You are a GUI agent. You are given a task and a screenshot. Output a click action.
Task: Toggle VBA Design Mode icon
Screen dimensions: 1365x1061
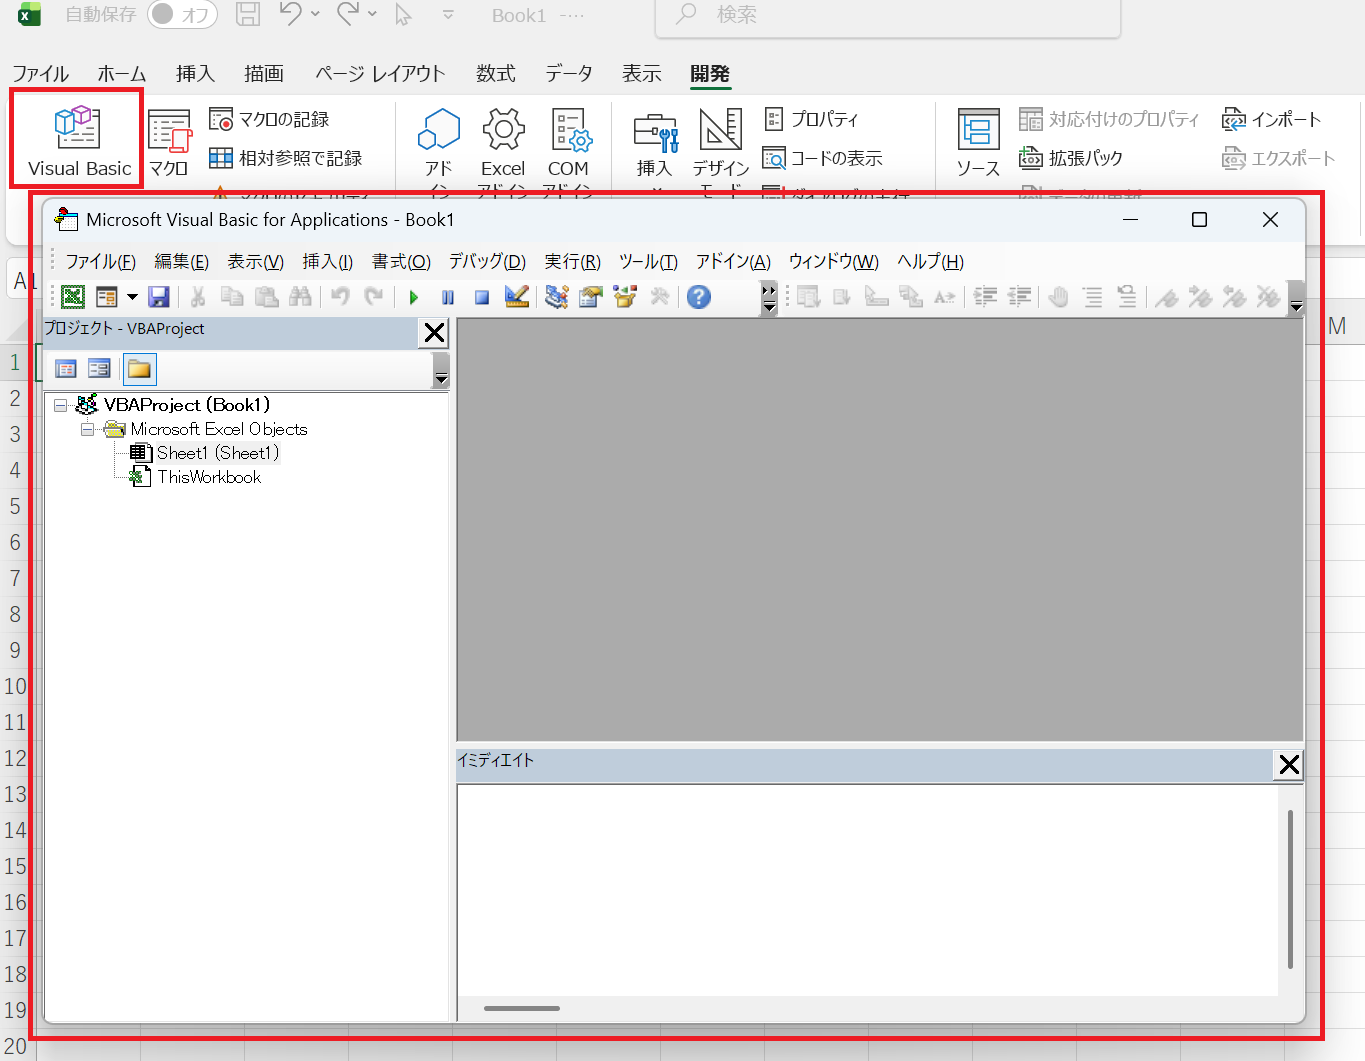click(517, 297)
